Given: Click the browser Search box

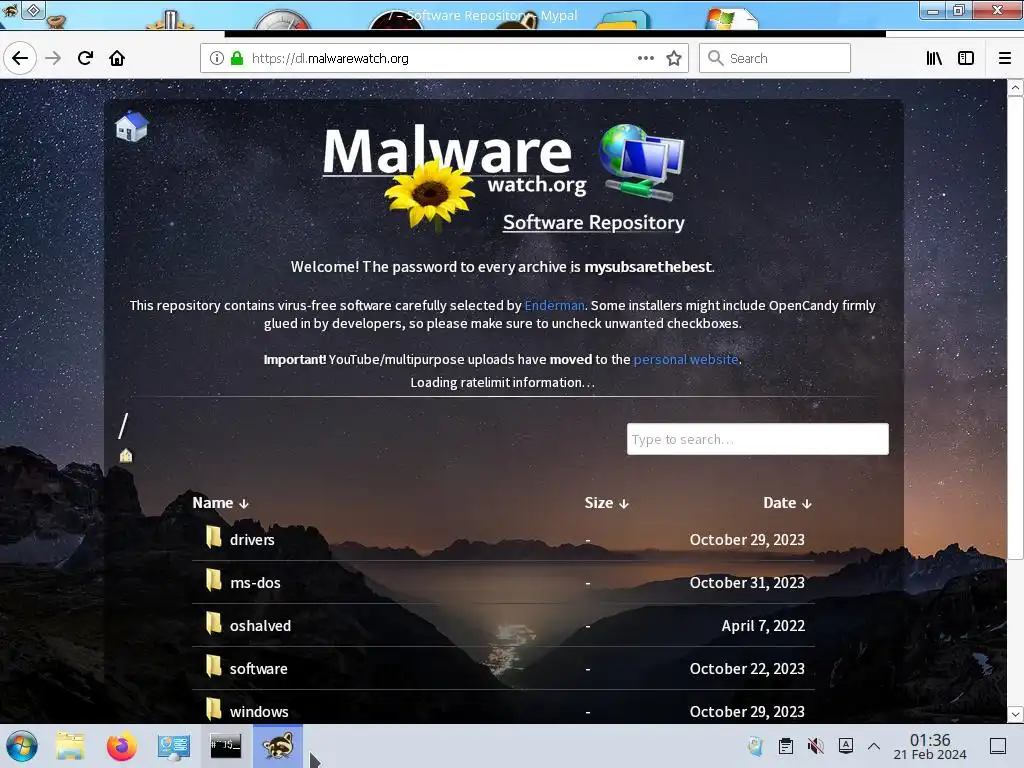Looking at the screenshot, I should pos(775,58).
